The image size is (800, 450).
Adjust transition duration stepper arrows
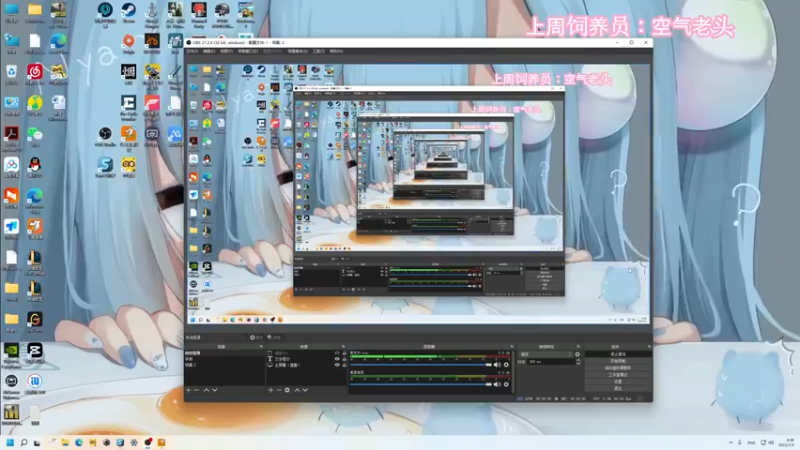coord(578,362)
